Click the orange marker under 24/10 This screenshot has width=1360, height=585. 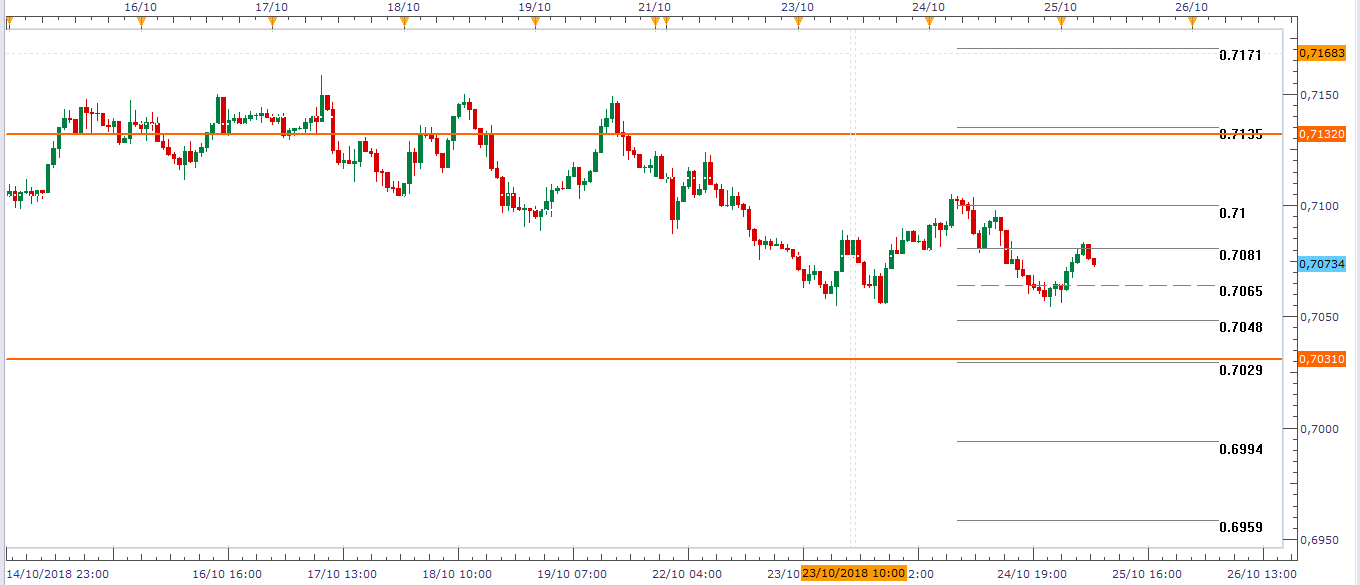click(929, 21)
